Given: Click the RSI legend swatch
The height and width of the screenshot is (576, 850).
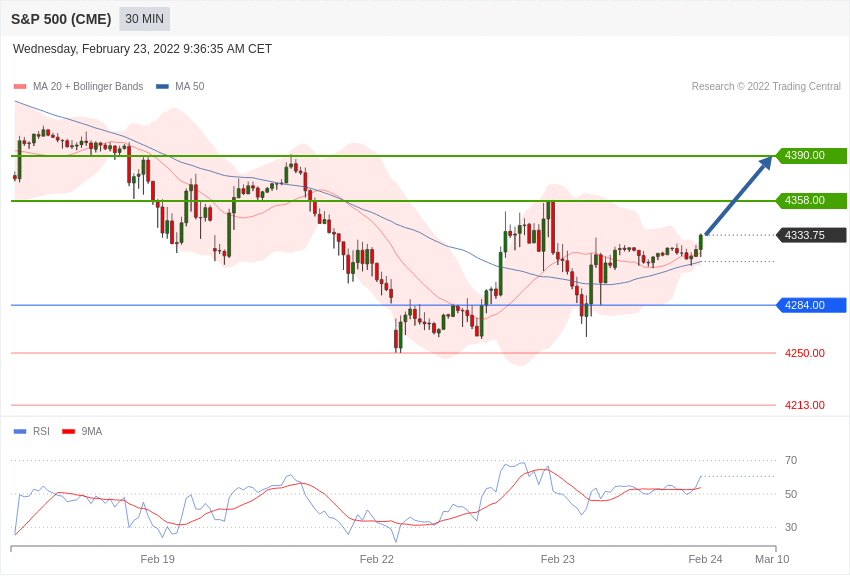Looking at the screenshot, I should tap(20, 432).
